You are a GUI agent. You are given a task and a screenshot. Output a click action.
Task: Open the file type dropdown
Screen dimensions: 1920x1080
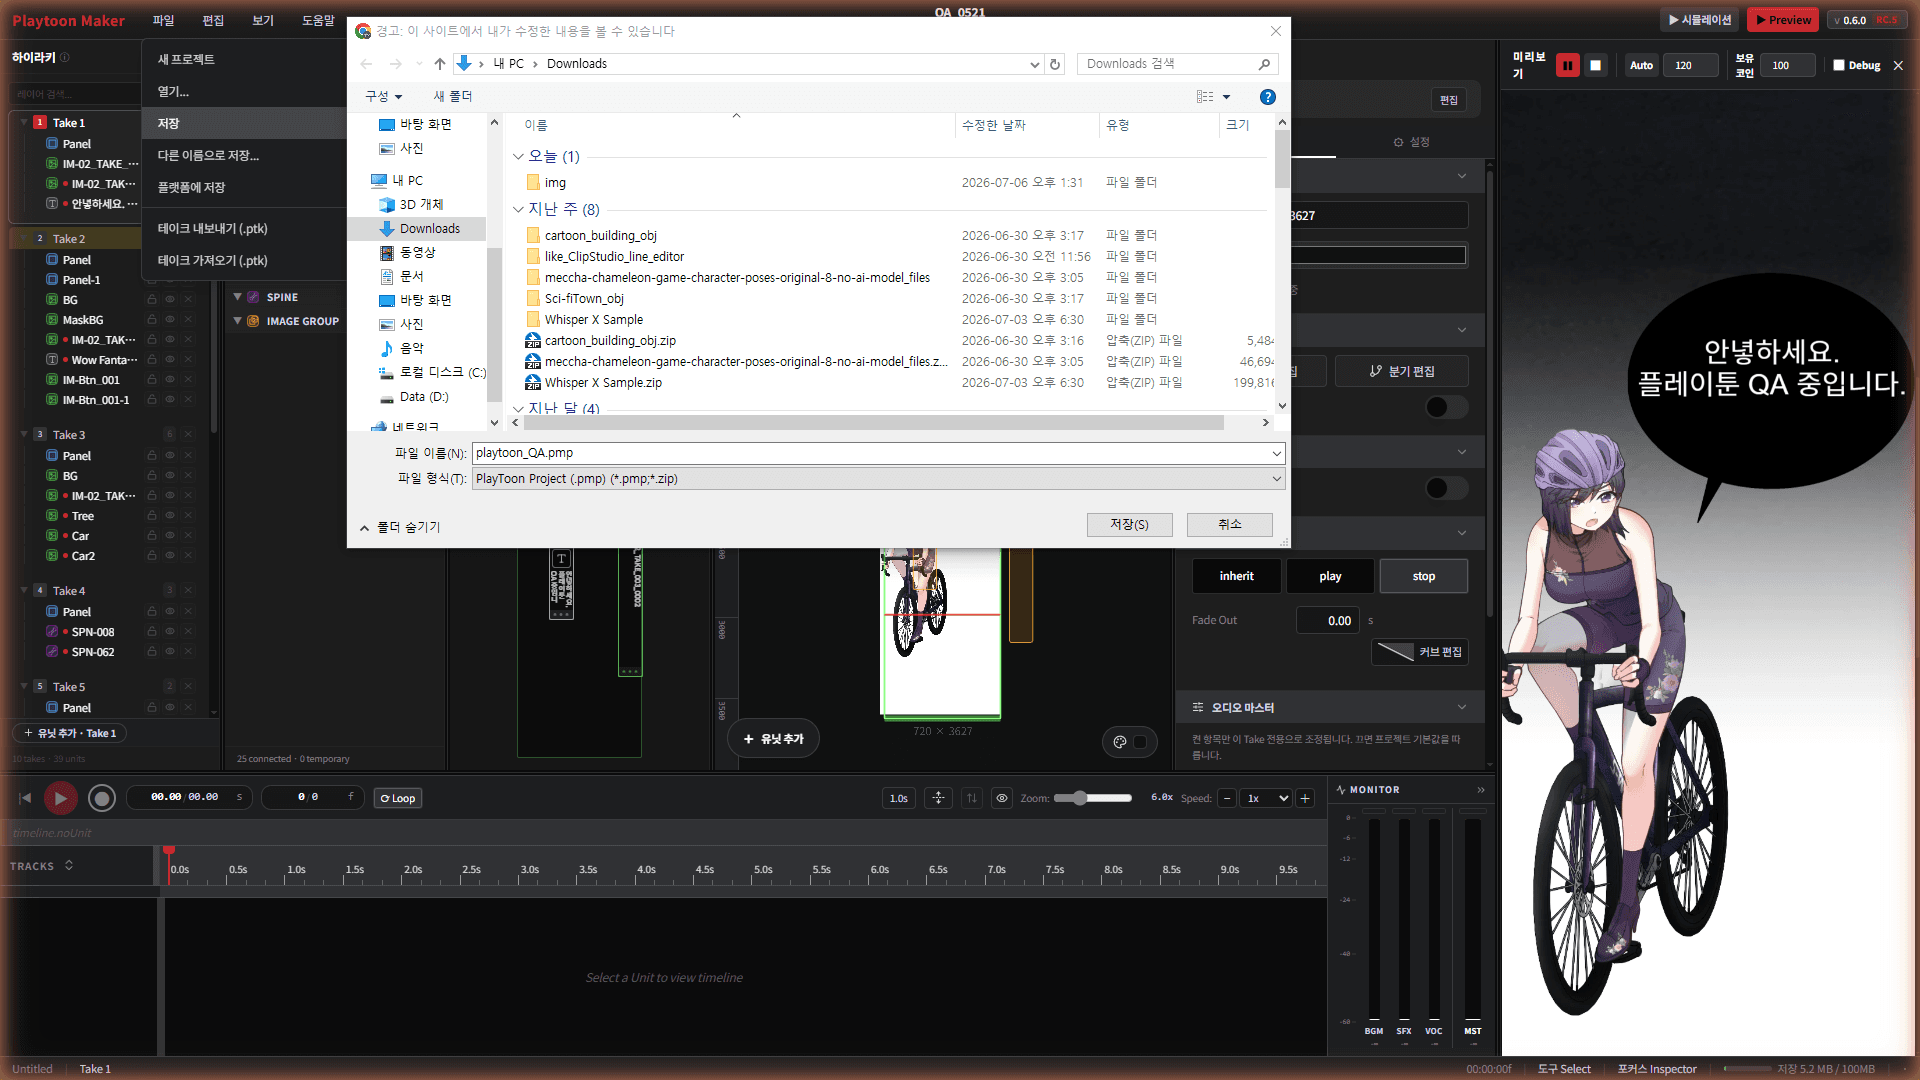pyautogui.click(x=1276, y=479)
